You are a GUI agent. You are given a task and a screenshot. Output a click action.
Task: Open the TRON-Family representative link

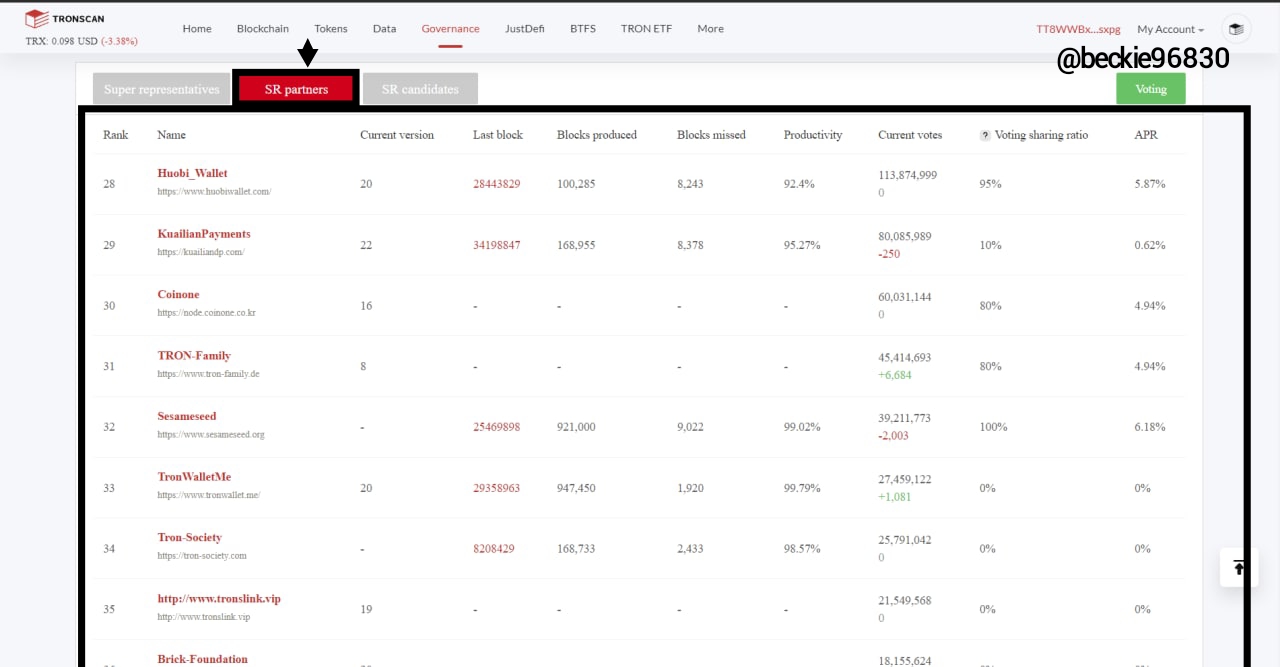194,355
